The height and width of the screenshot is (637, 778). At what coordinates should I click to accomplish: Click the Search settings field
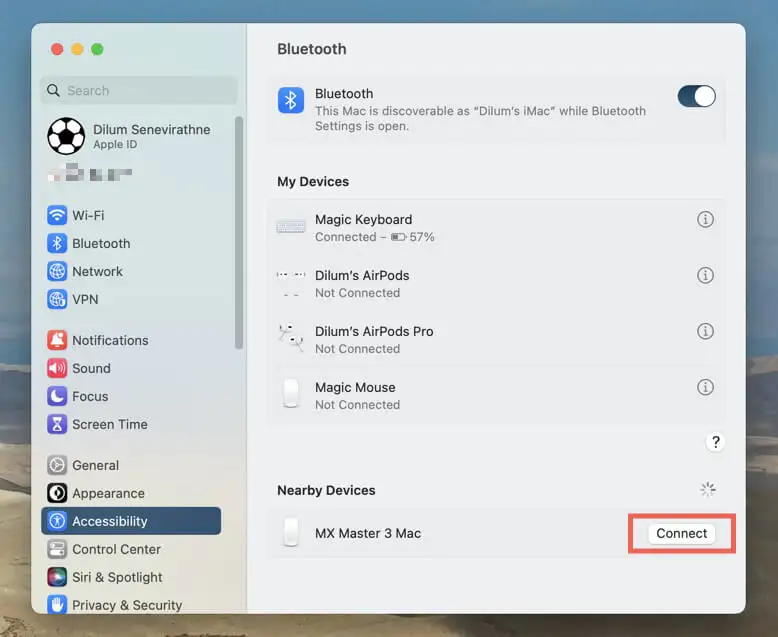(139, 90)
